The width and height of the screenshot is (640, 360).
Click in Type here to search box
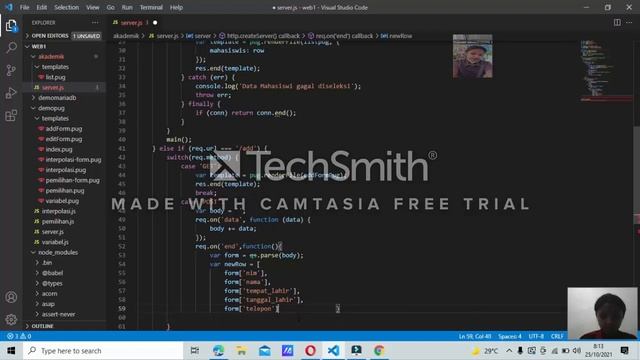[103, 351]
